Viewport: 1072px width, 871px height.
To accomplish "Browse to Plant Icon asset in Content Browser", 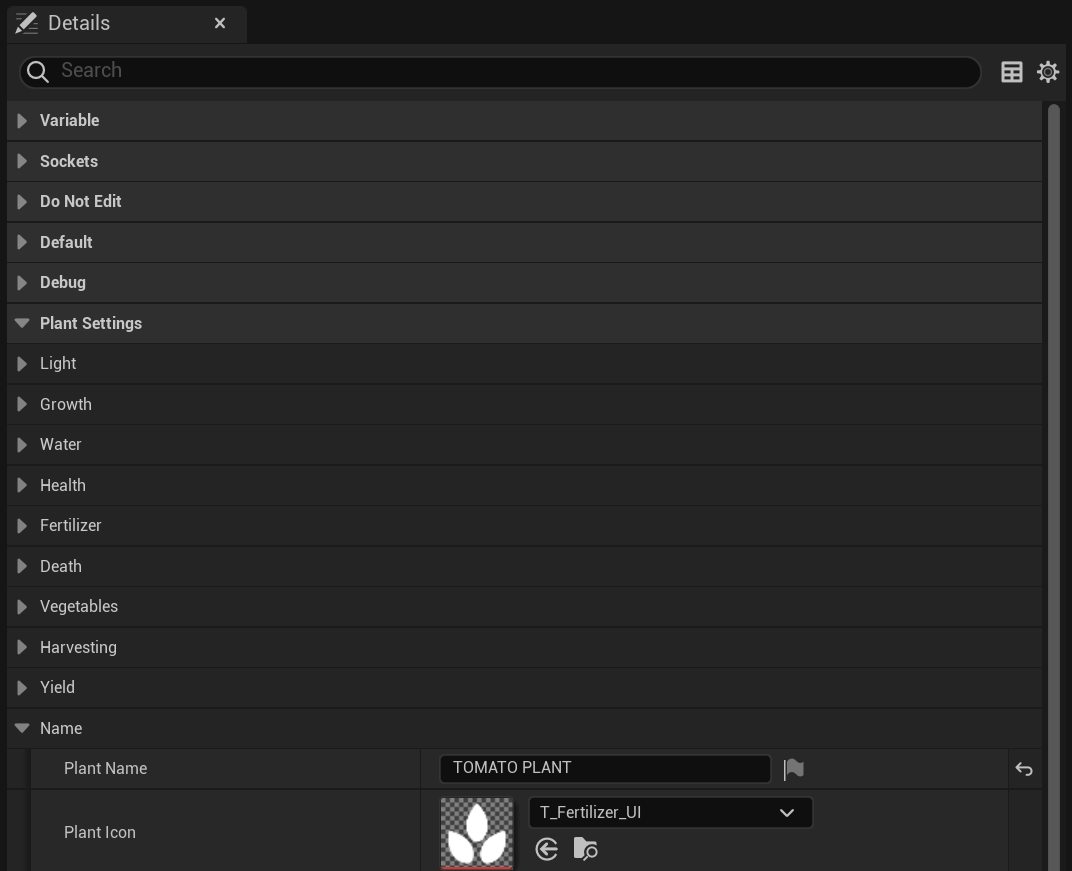I will 585,849.
